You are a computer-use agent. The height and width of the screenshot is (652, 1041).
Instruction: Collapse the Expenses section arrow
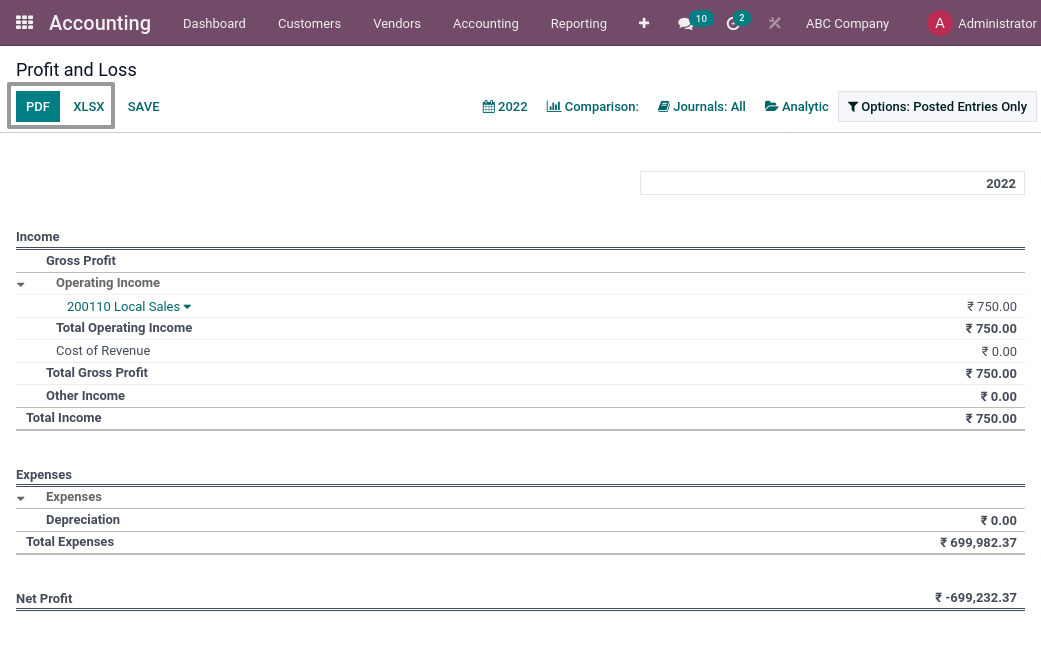tap(21, 498)
